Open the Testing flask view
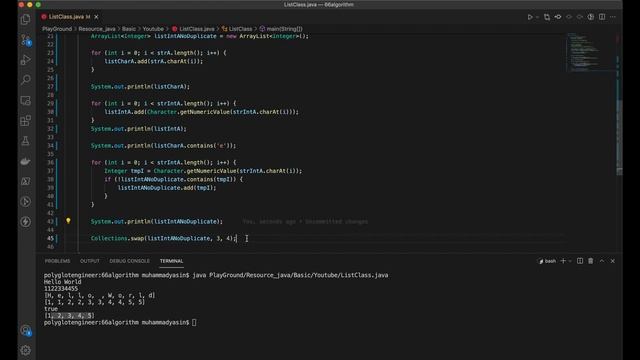Screen dimensions: 640x360 coord(26,141)
